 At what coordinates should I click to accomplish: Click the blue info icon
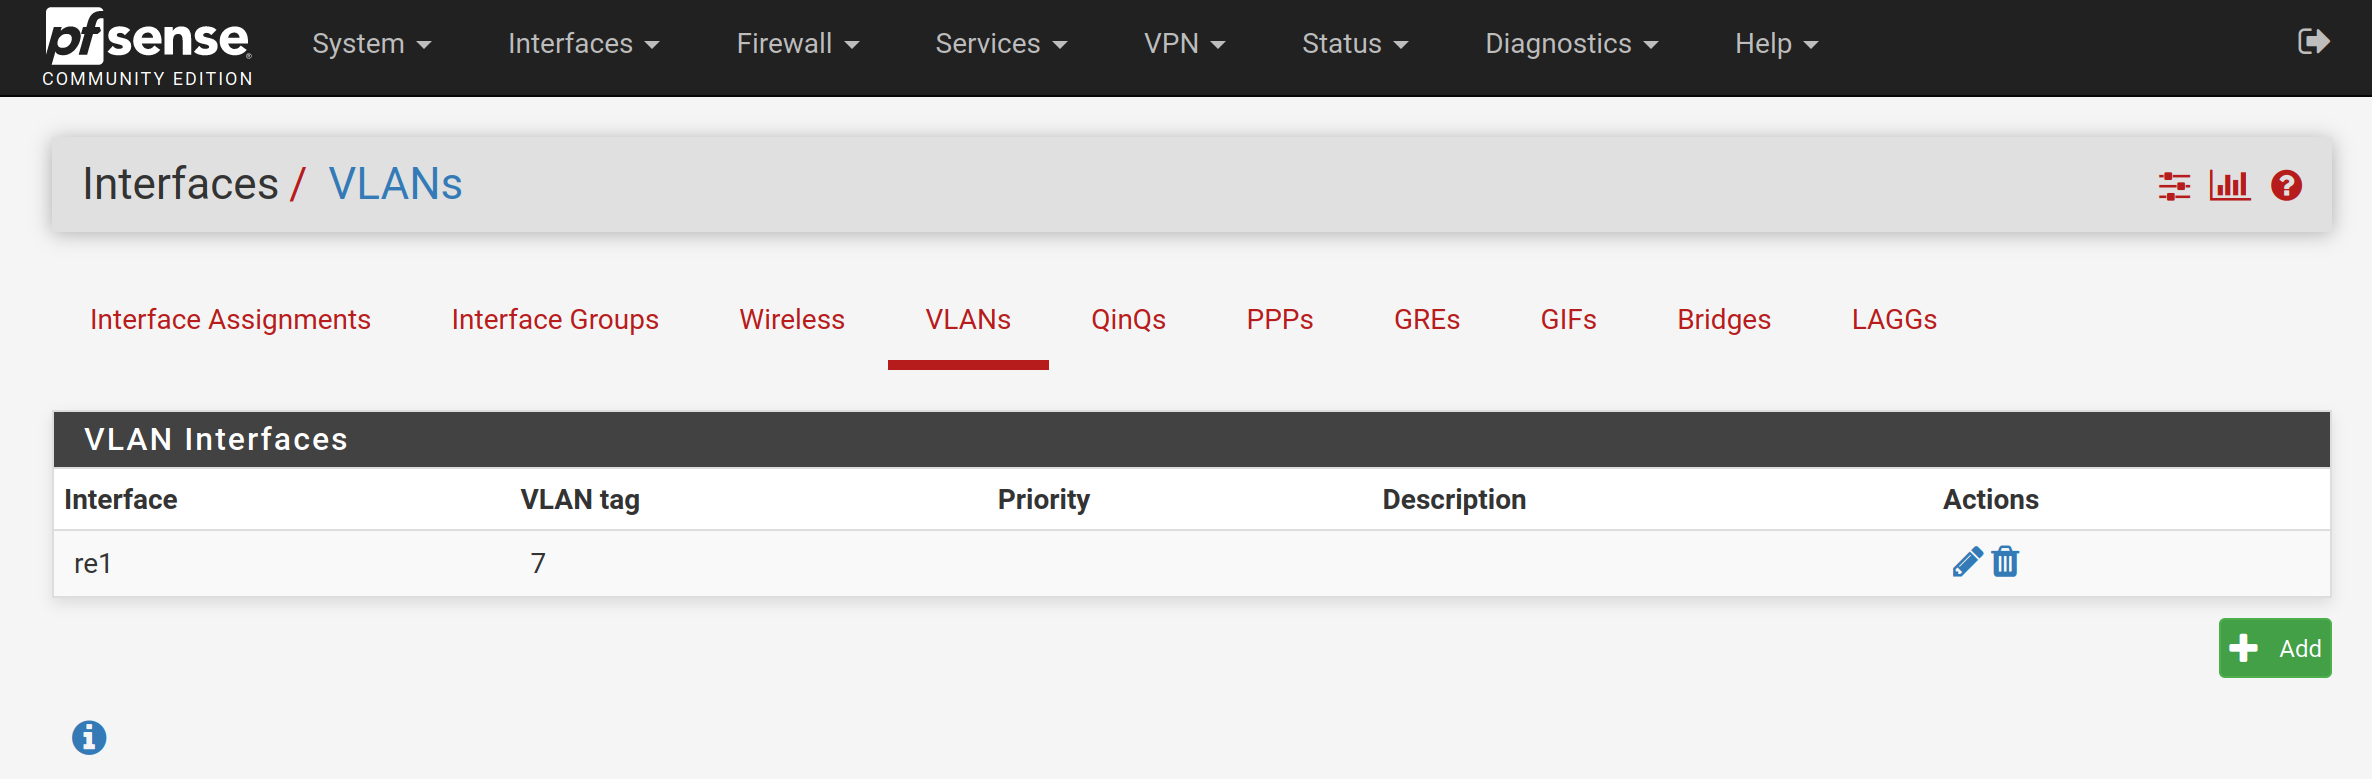pos(89,738)
